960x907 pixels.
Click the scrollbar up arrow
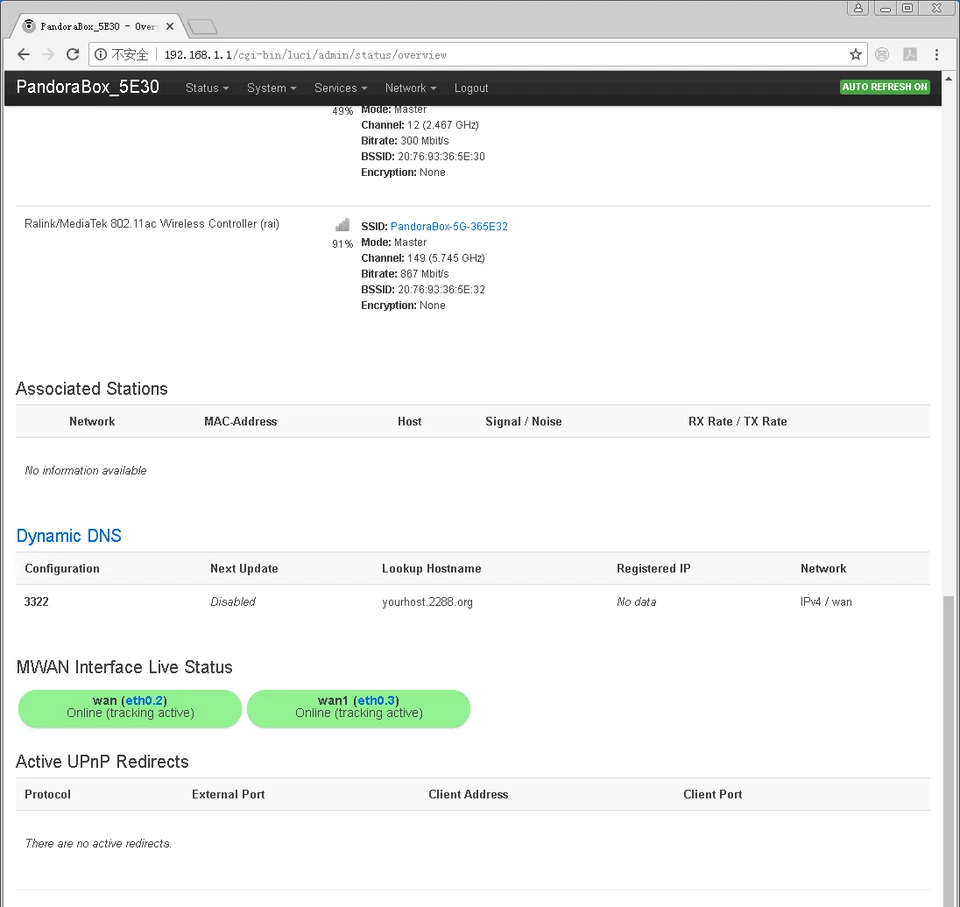point(948,79)
